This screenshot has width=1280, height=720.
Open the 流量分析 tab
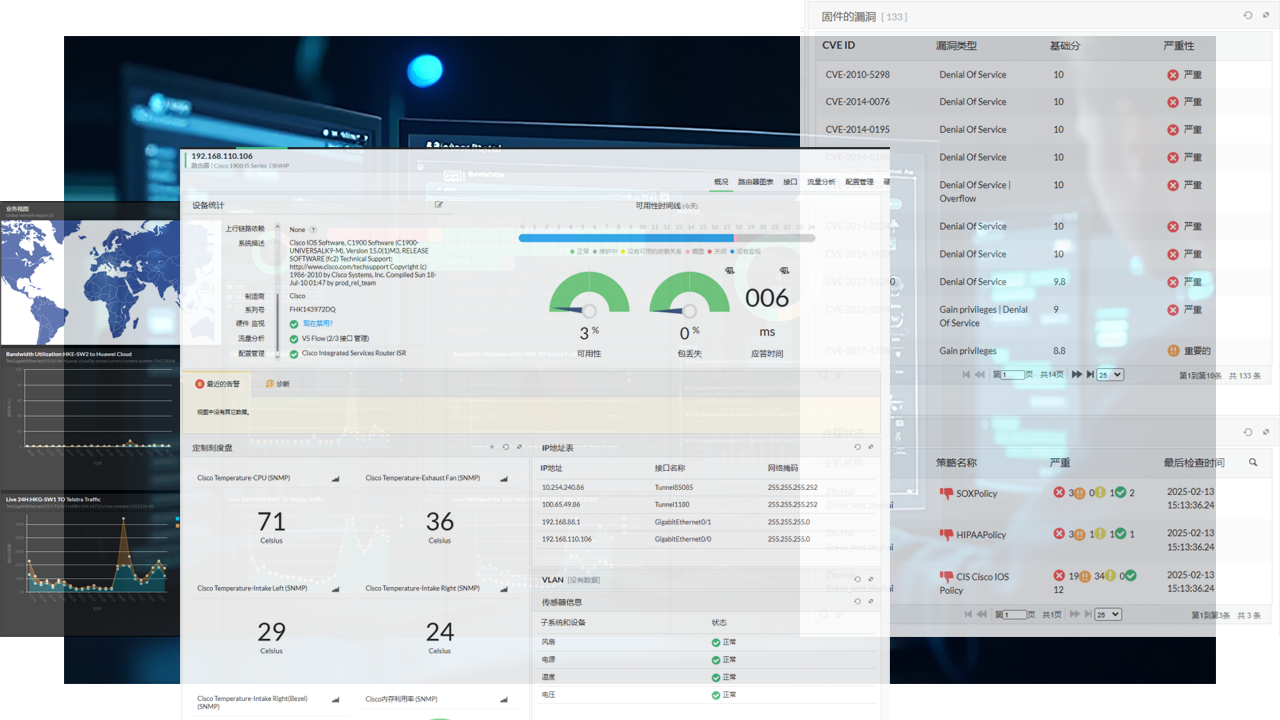tap(821, 182)
